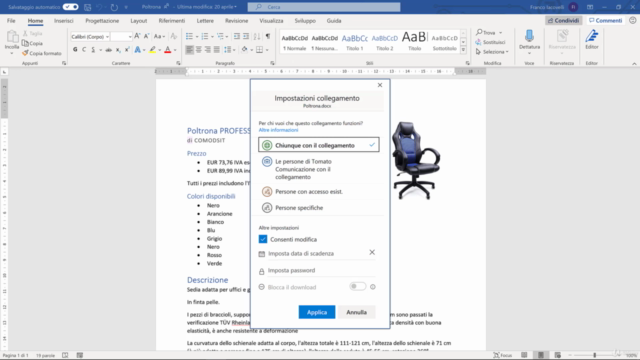Open the 'Altre informazioni' link
The image size is (640, 360).
click(278, 130)
